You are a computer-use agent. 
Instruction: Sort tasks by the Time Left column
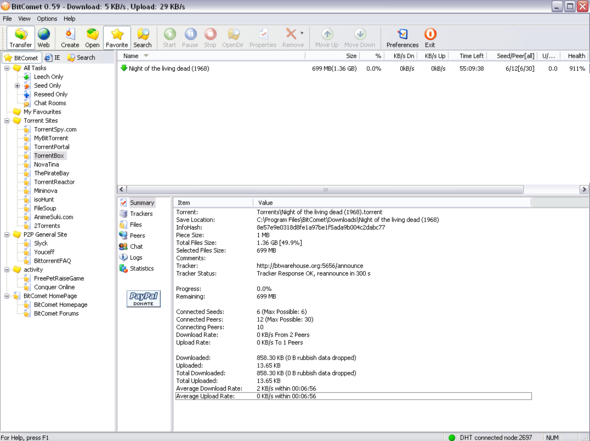click(467, 56)
